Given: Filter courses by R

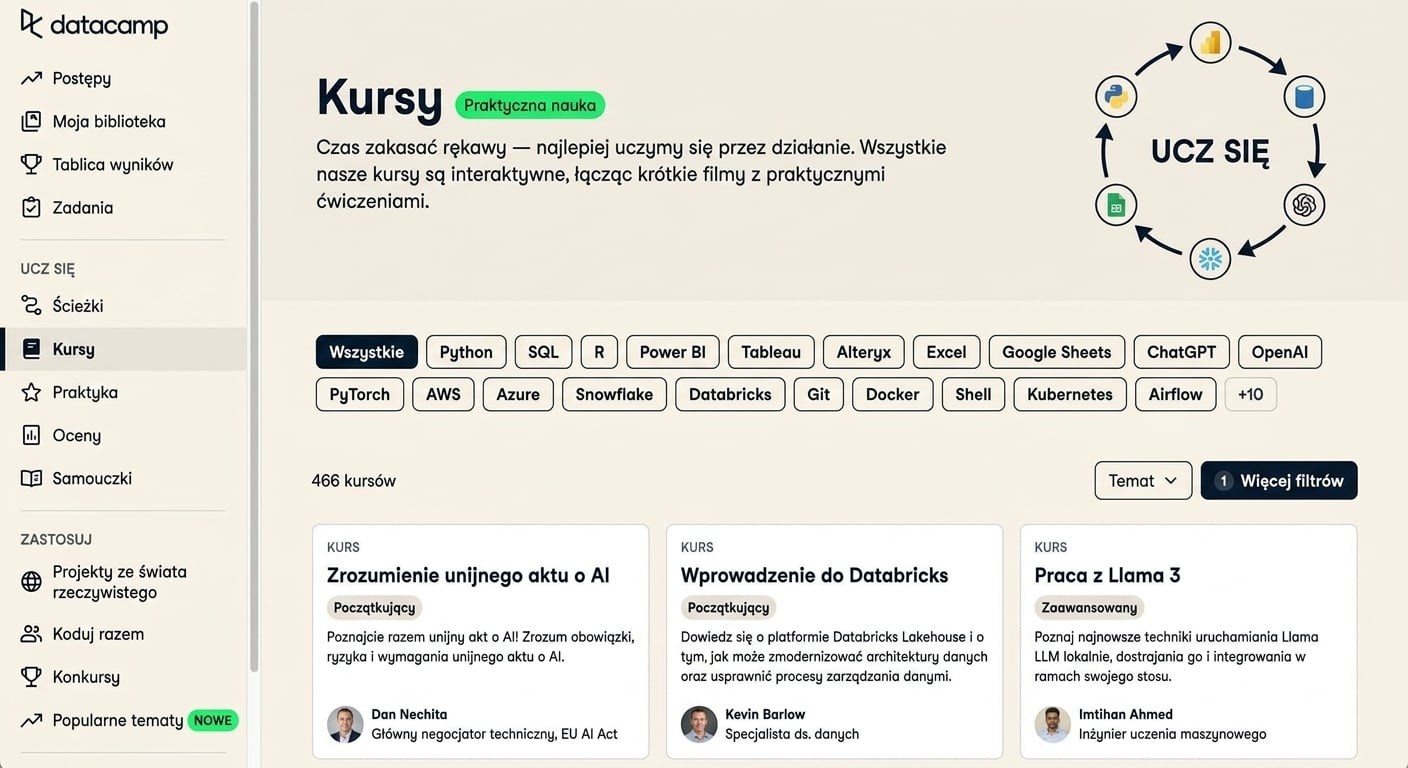Looking at the screenshot, I should point(599,352).
